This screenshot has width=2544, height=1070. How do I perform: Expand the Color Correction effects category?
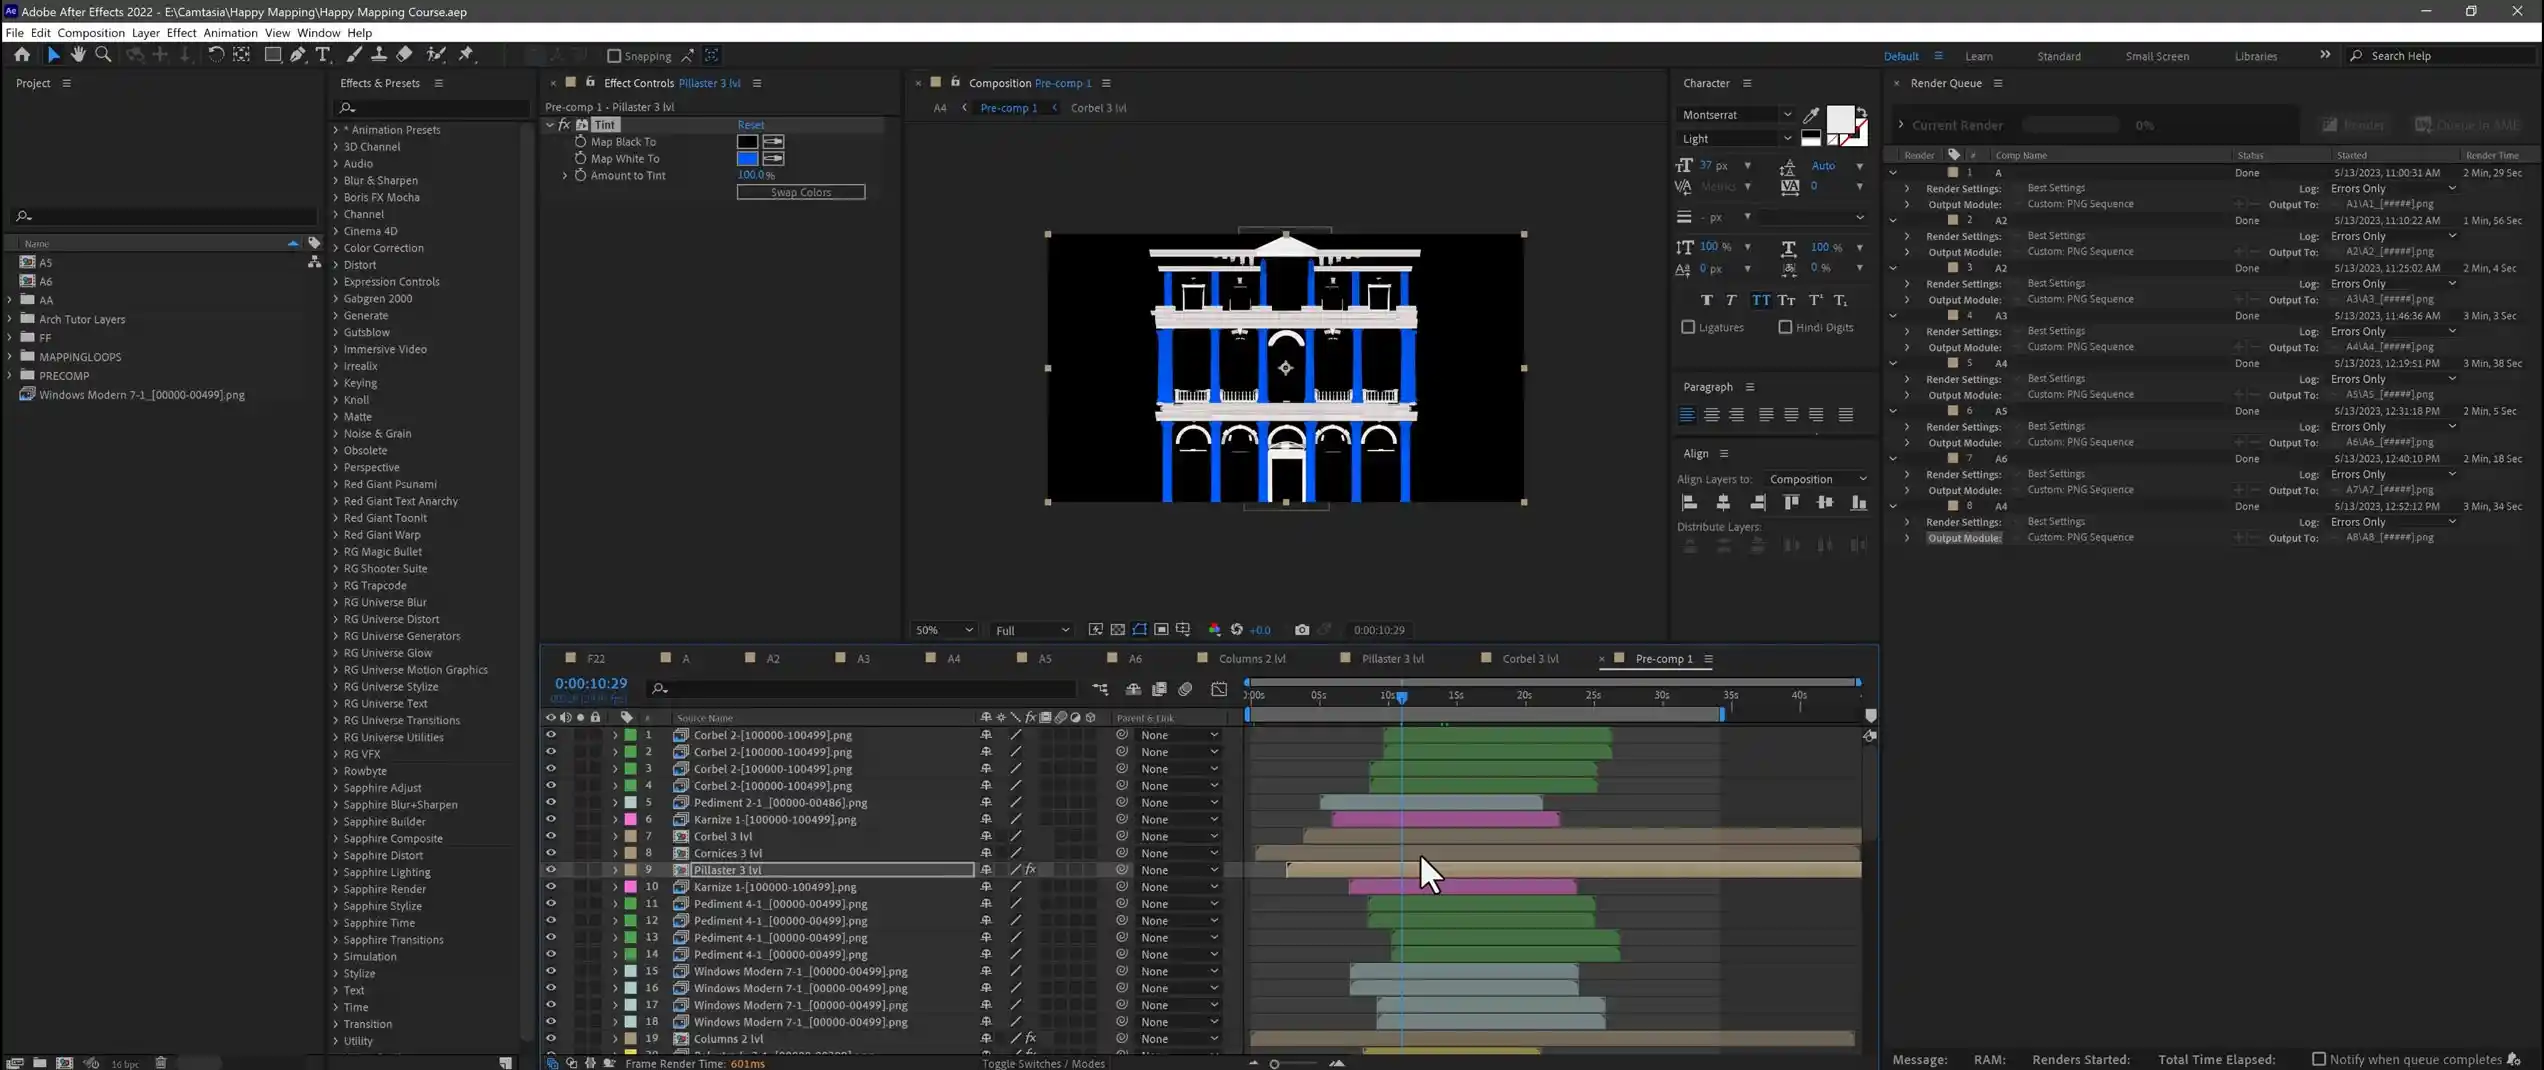[336, 248]
